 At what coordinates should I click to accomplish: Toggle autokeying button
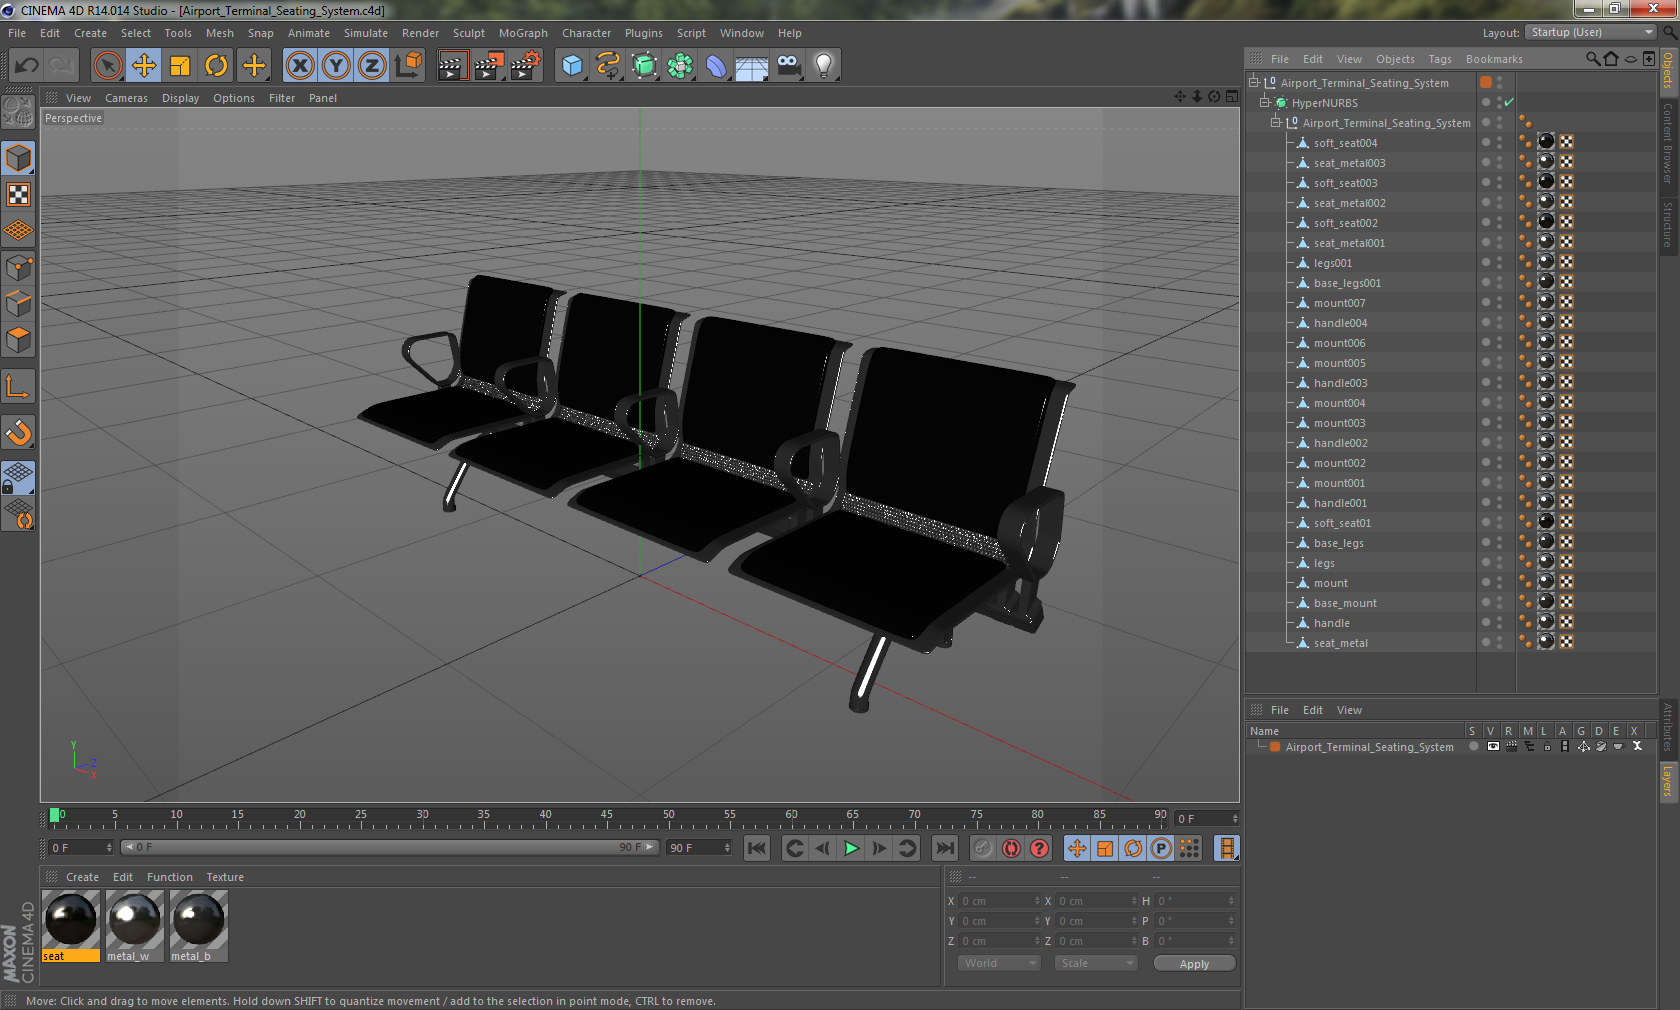(x=1012, y=848)
